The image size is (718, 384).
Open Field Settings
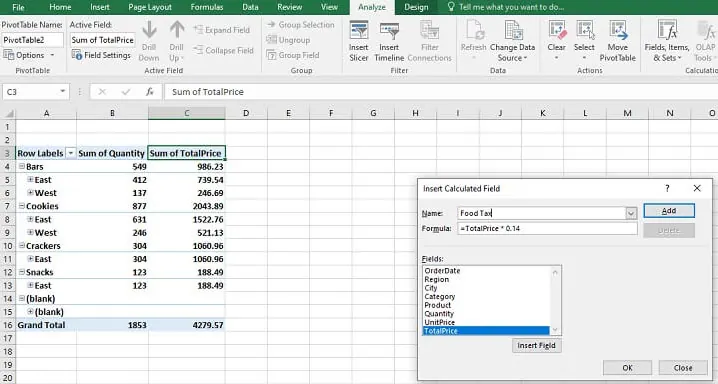point(101,55)
